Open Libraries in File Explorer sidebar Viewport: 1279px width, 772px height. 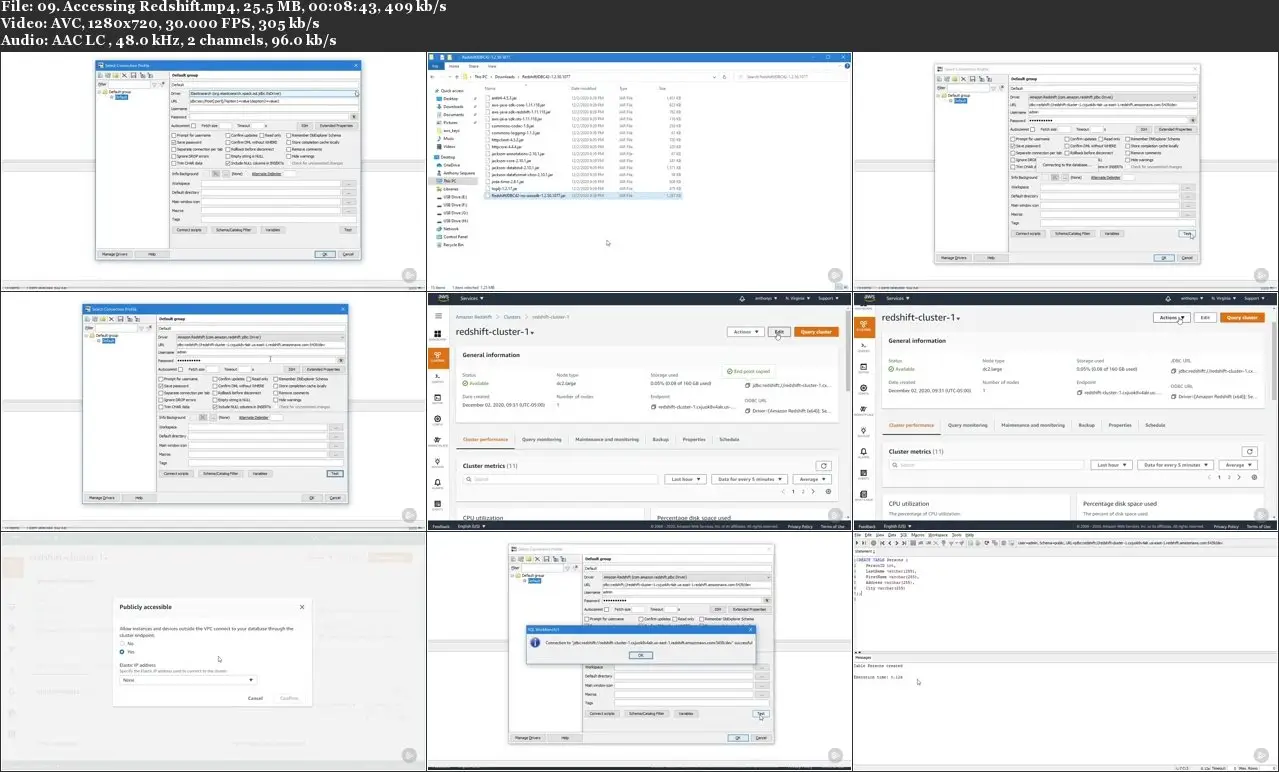[x=450, y=189]
